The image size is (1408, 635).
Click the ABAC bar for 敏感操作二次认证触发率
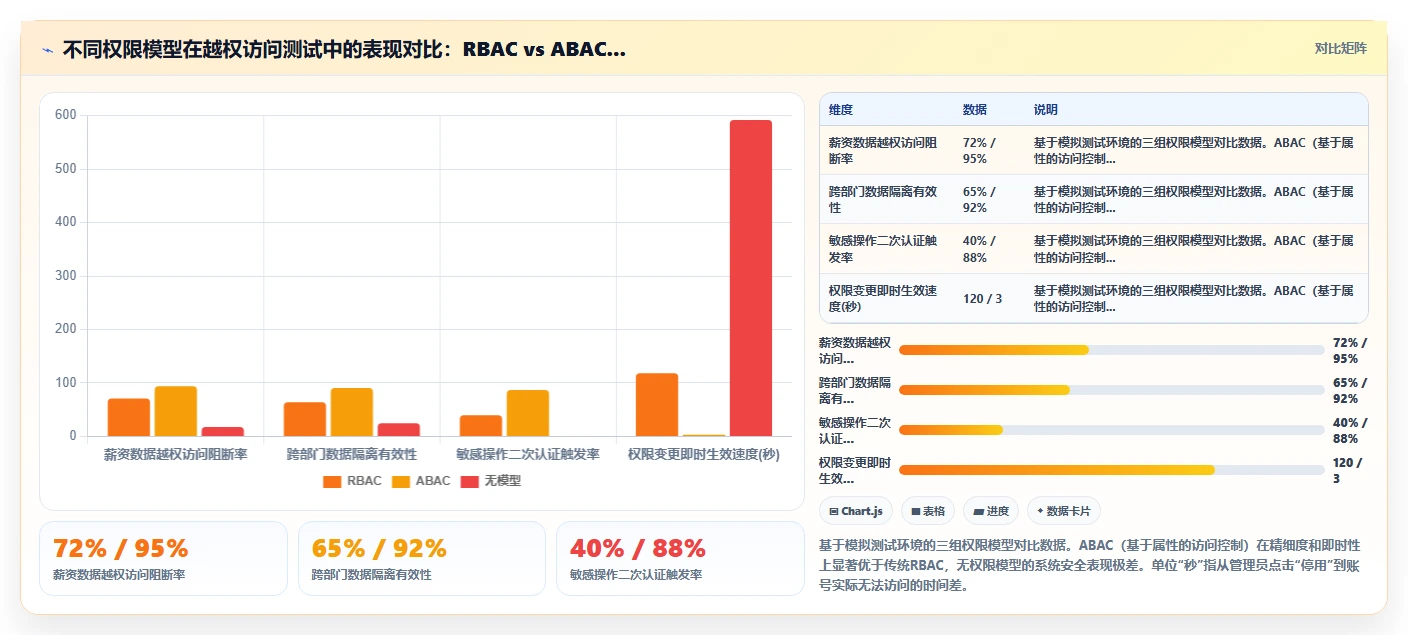click(527, 413)
